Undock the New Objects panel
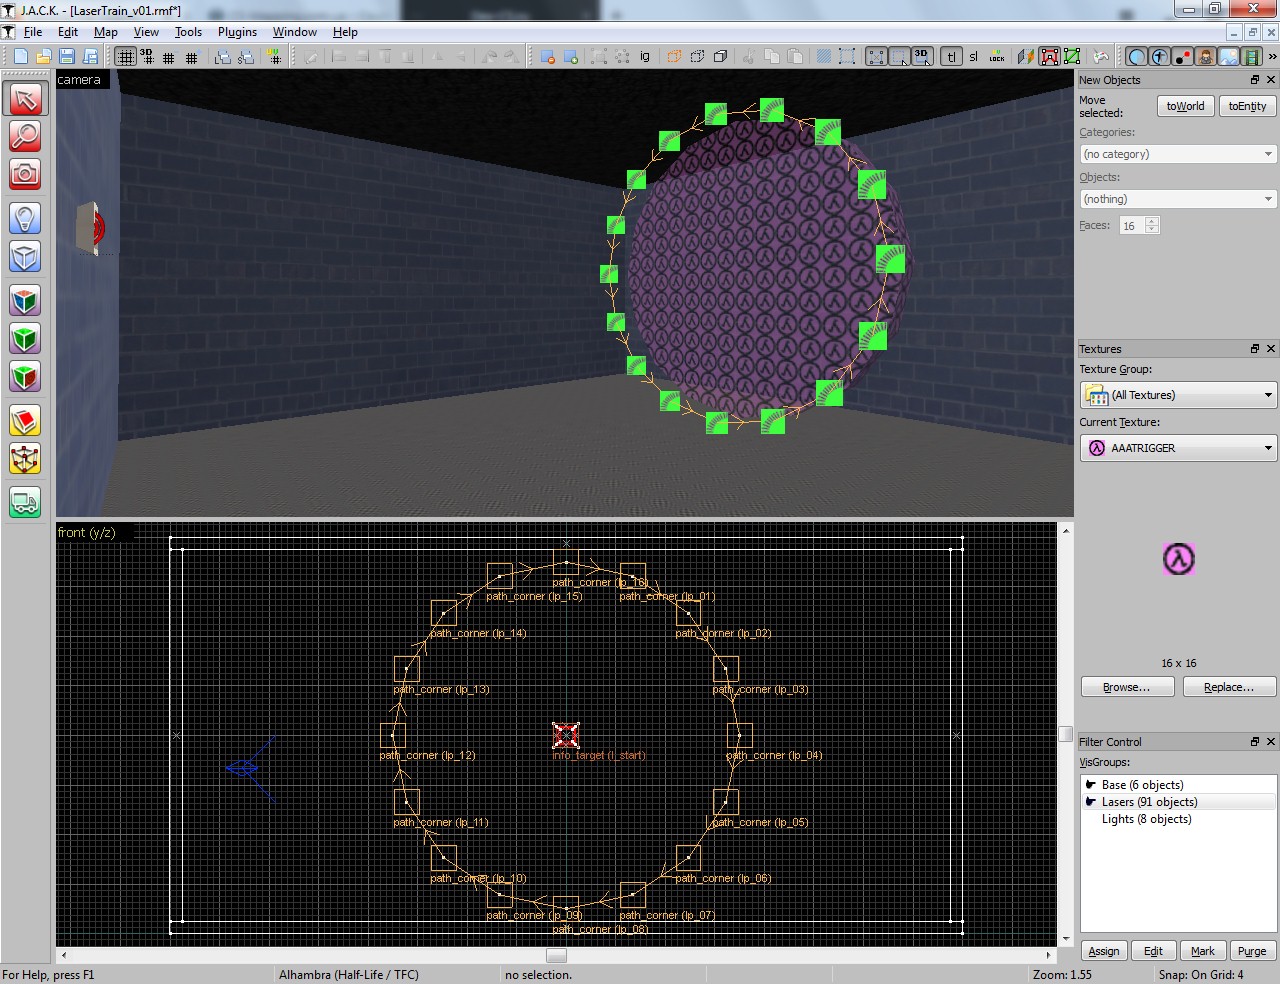Screen dimensions: 1280x984 pyautogui.click(x=1254, y=80)
